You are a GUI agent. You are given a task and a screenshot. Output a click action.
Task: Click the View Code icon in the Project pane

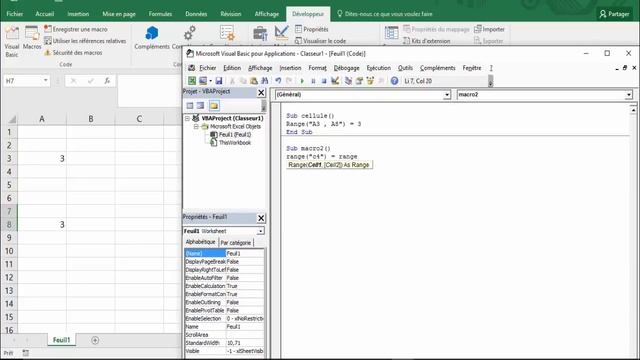coord(190,106)
